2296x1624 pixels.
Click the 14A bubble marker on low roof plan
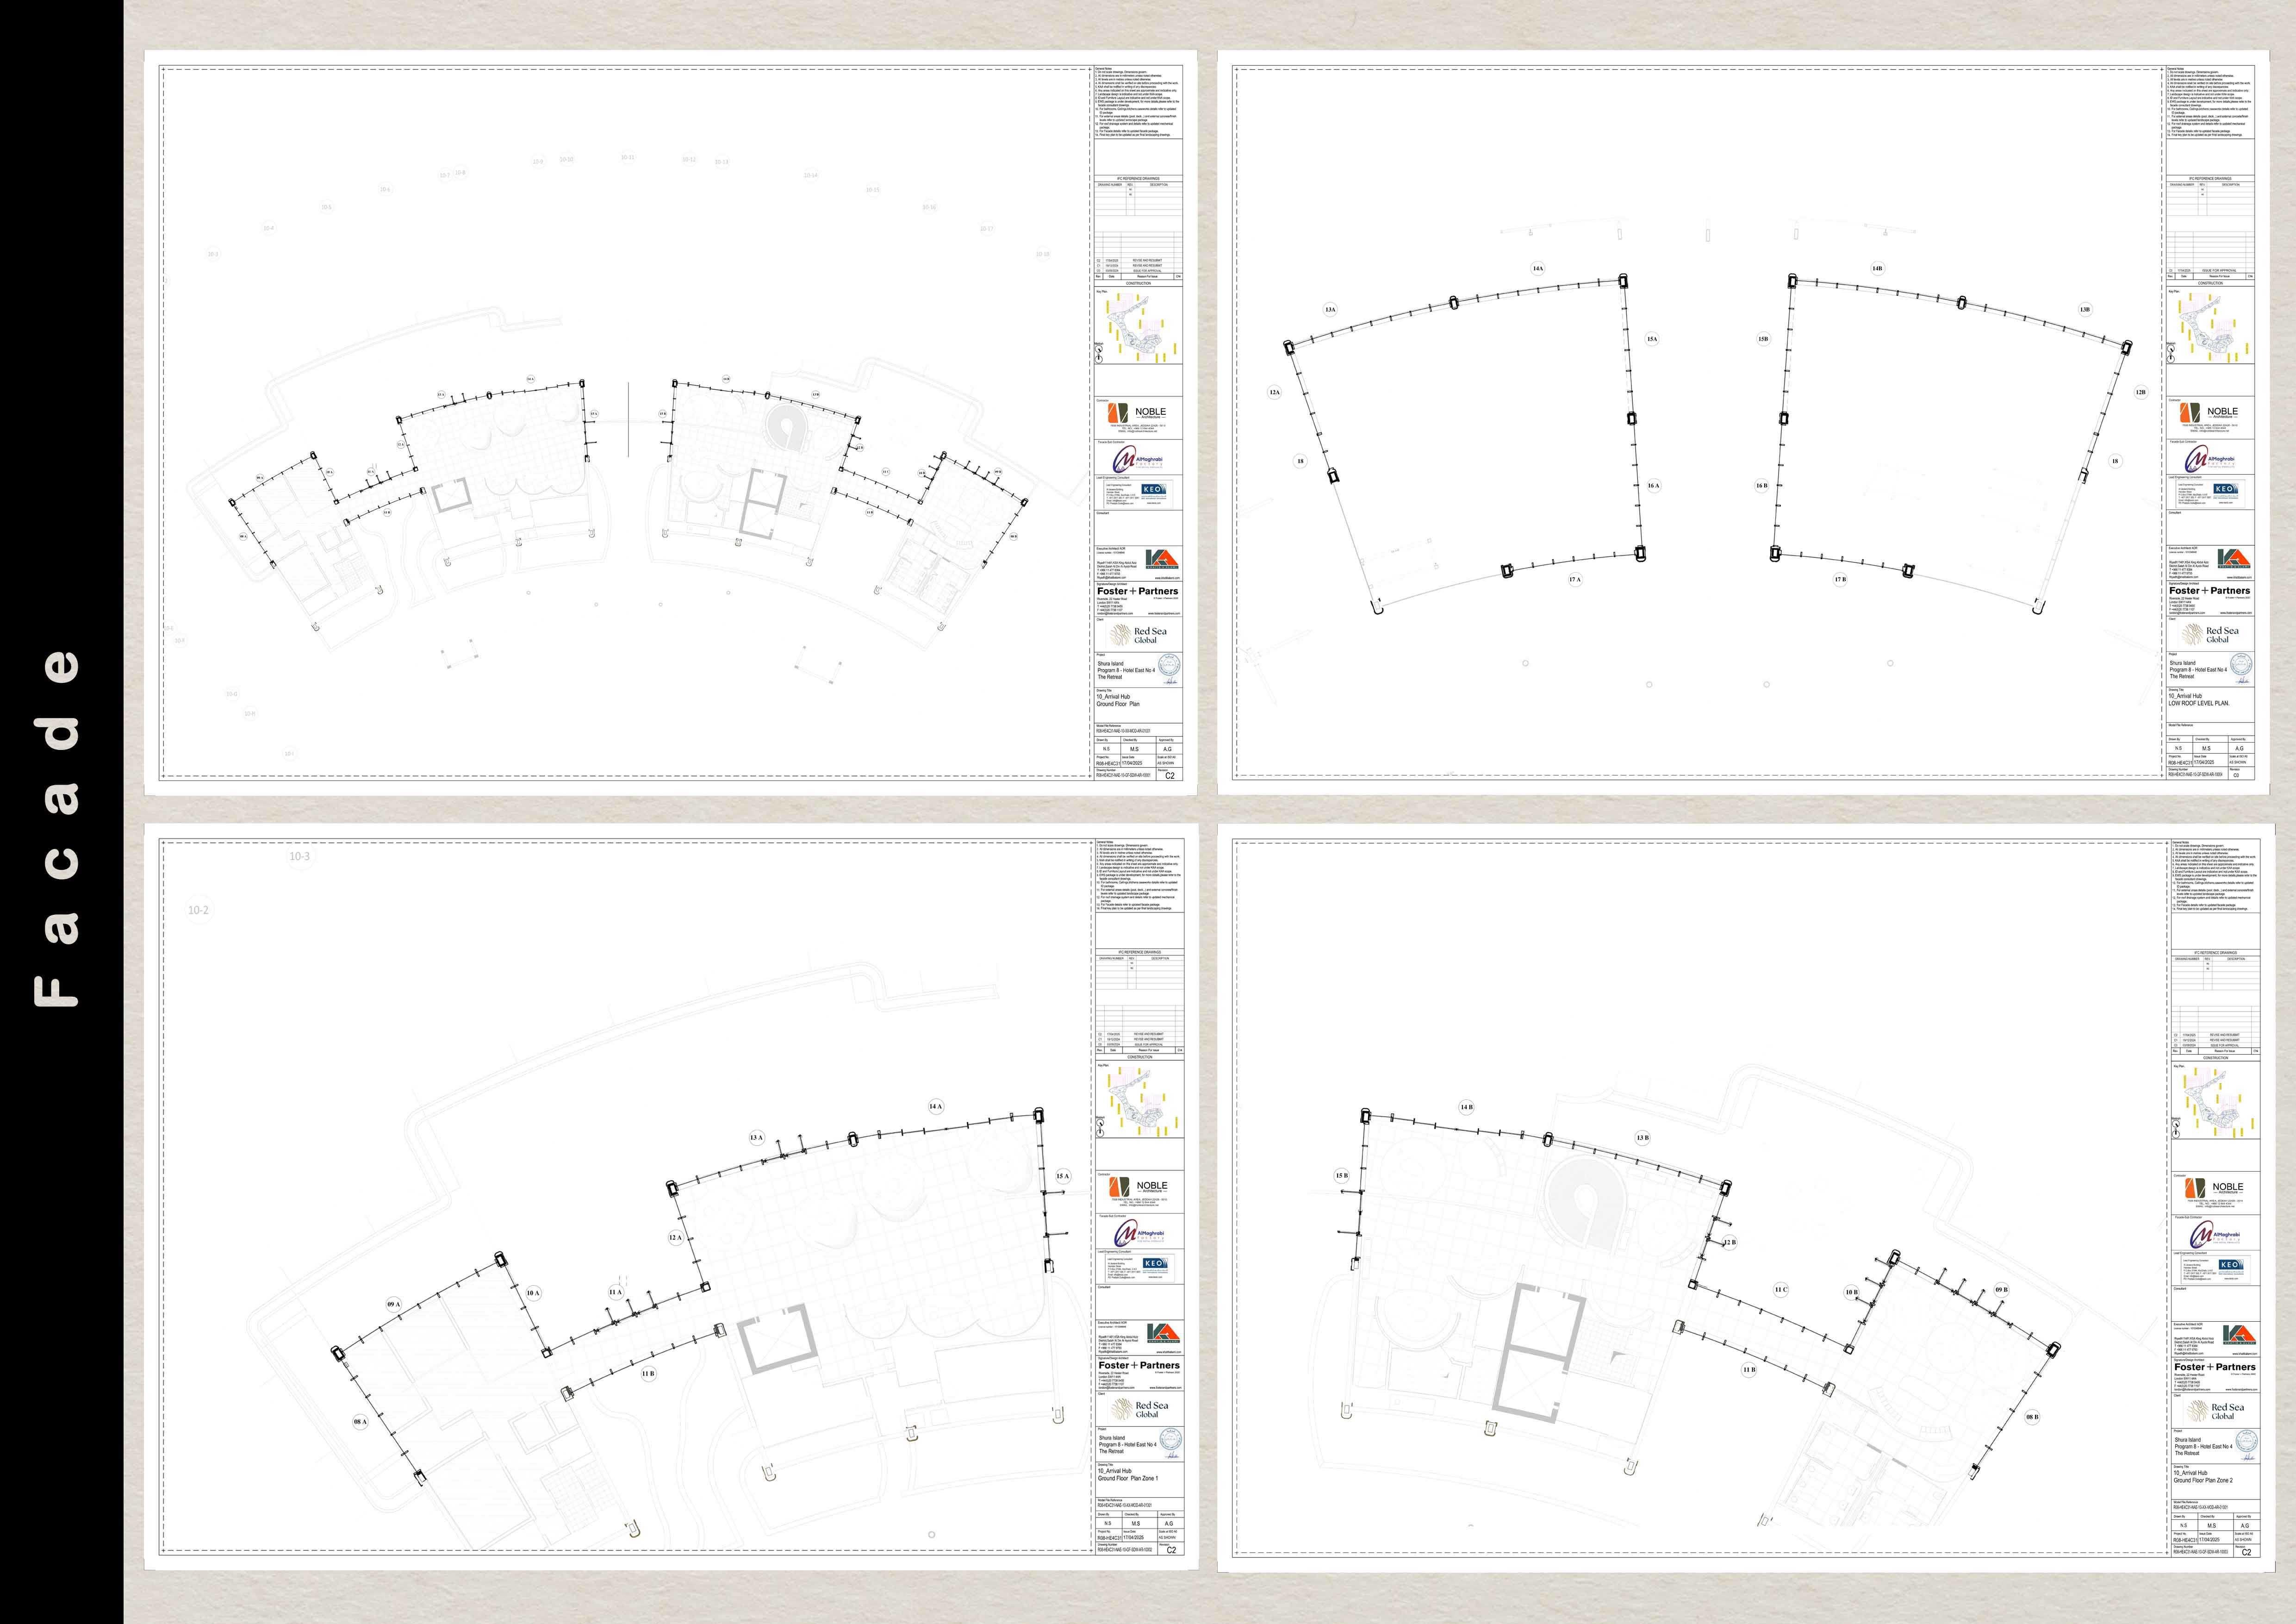(x=1538, y=268)
